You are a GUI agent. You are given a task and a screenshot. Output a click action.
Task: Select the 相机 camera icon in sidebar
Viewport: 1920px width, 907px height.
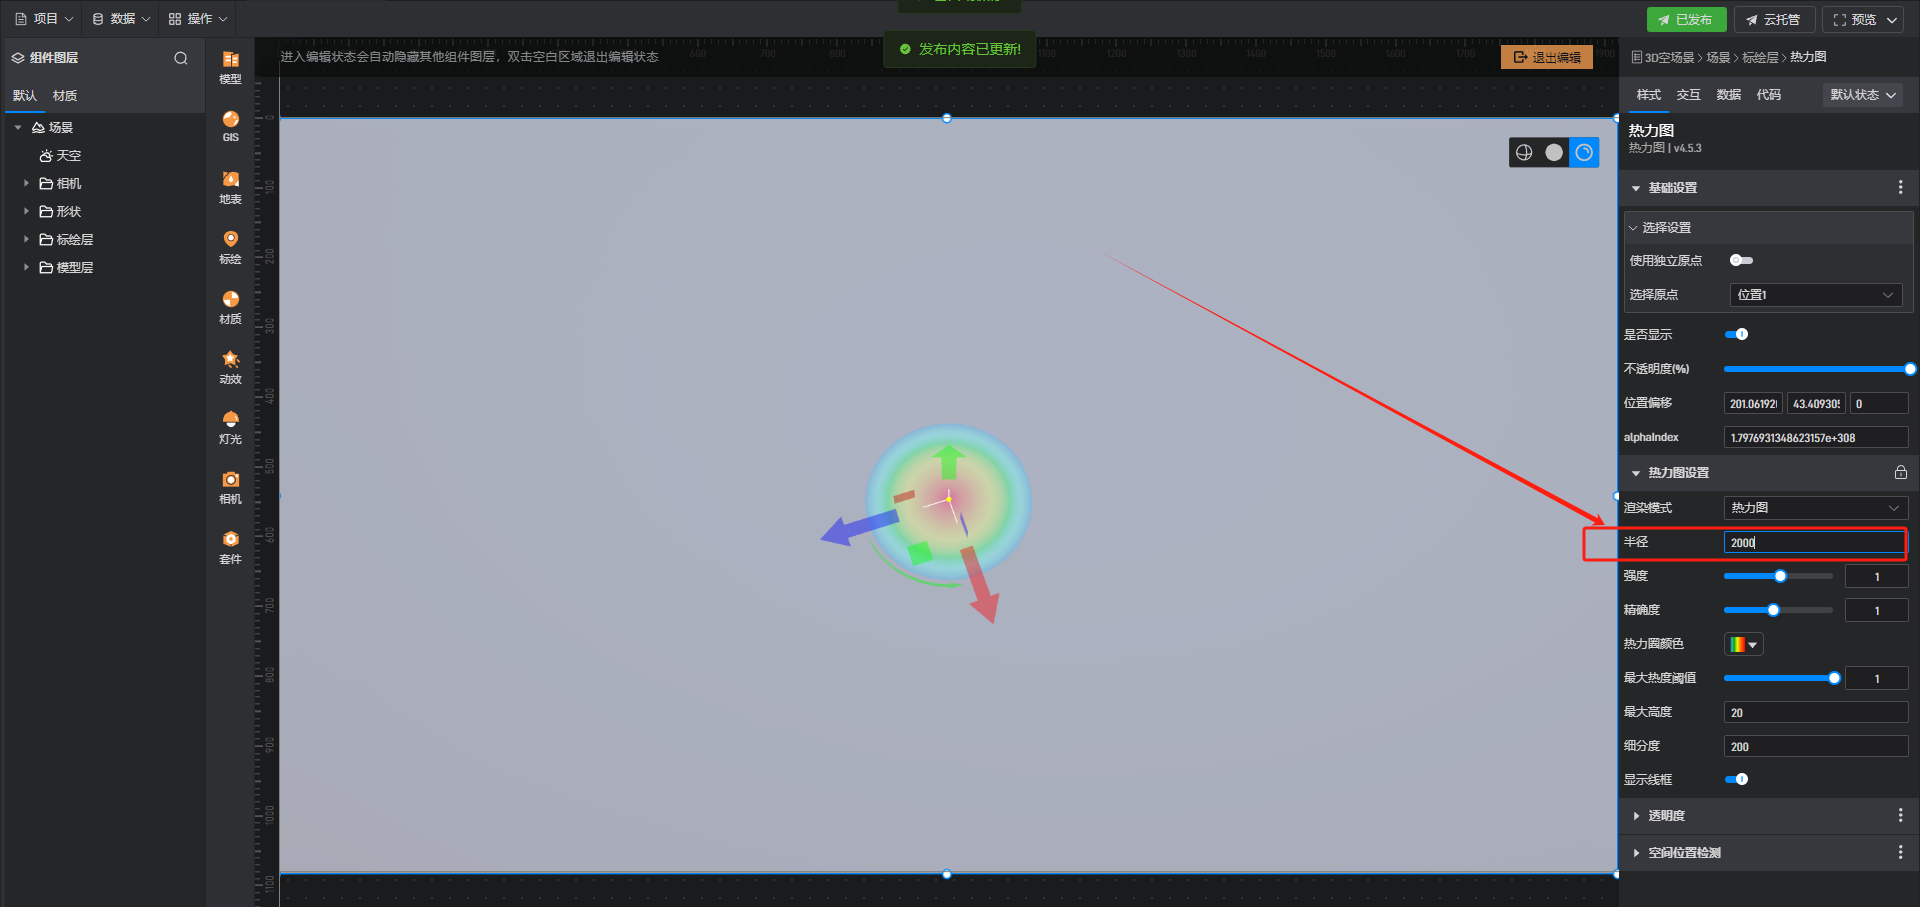[230, 487]
